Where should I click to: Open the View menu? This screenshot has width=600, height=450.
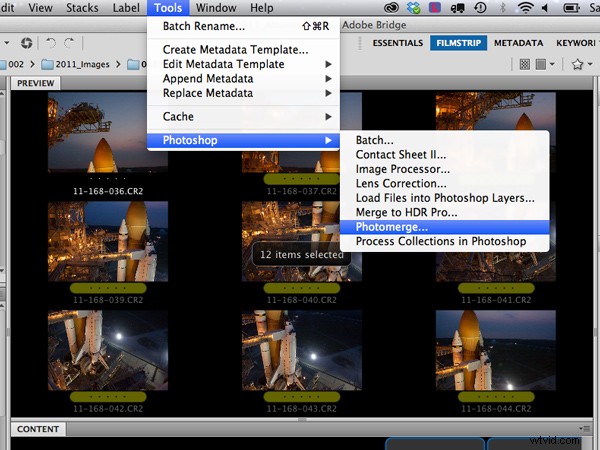click(40, 8)
